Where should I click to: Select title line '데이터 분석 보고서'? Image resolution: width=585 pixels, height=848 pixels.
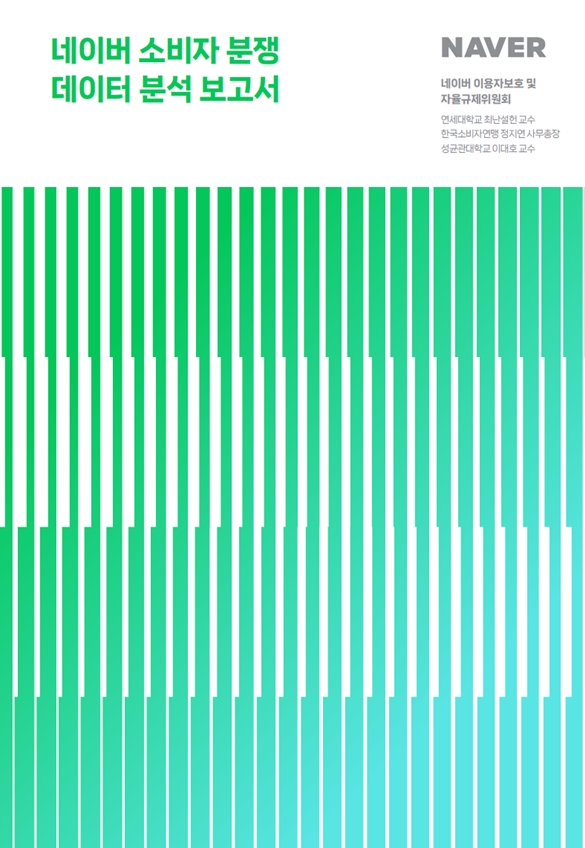[165, 89]
